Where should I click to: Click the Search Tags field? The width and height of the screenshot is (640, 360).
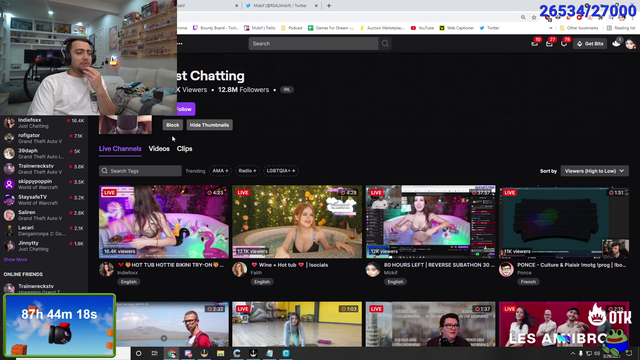coord(140,171)
